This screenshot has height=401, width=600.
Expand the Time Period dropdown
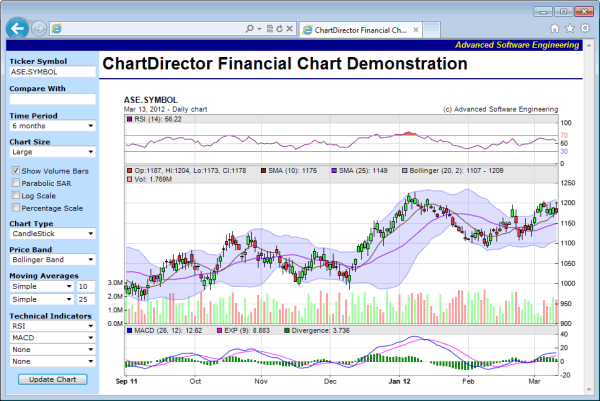point(52,126)
